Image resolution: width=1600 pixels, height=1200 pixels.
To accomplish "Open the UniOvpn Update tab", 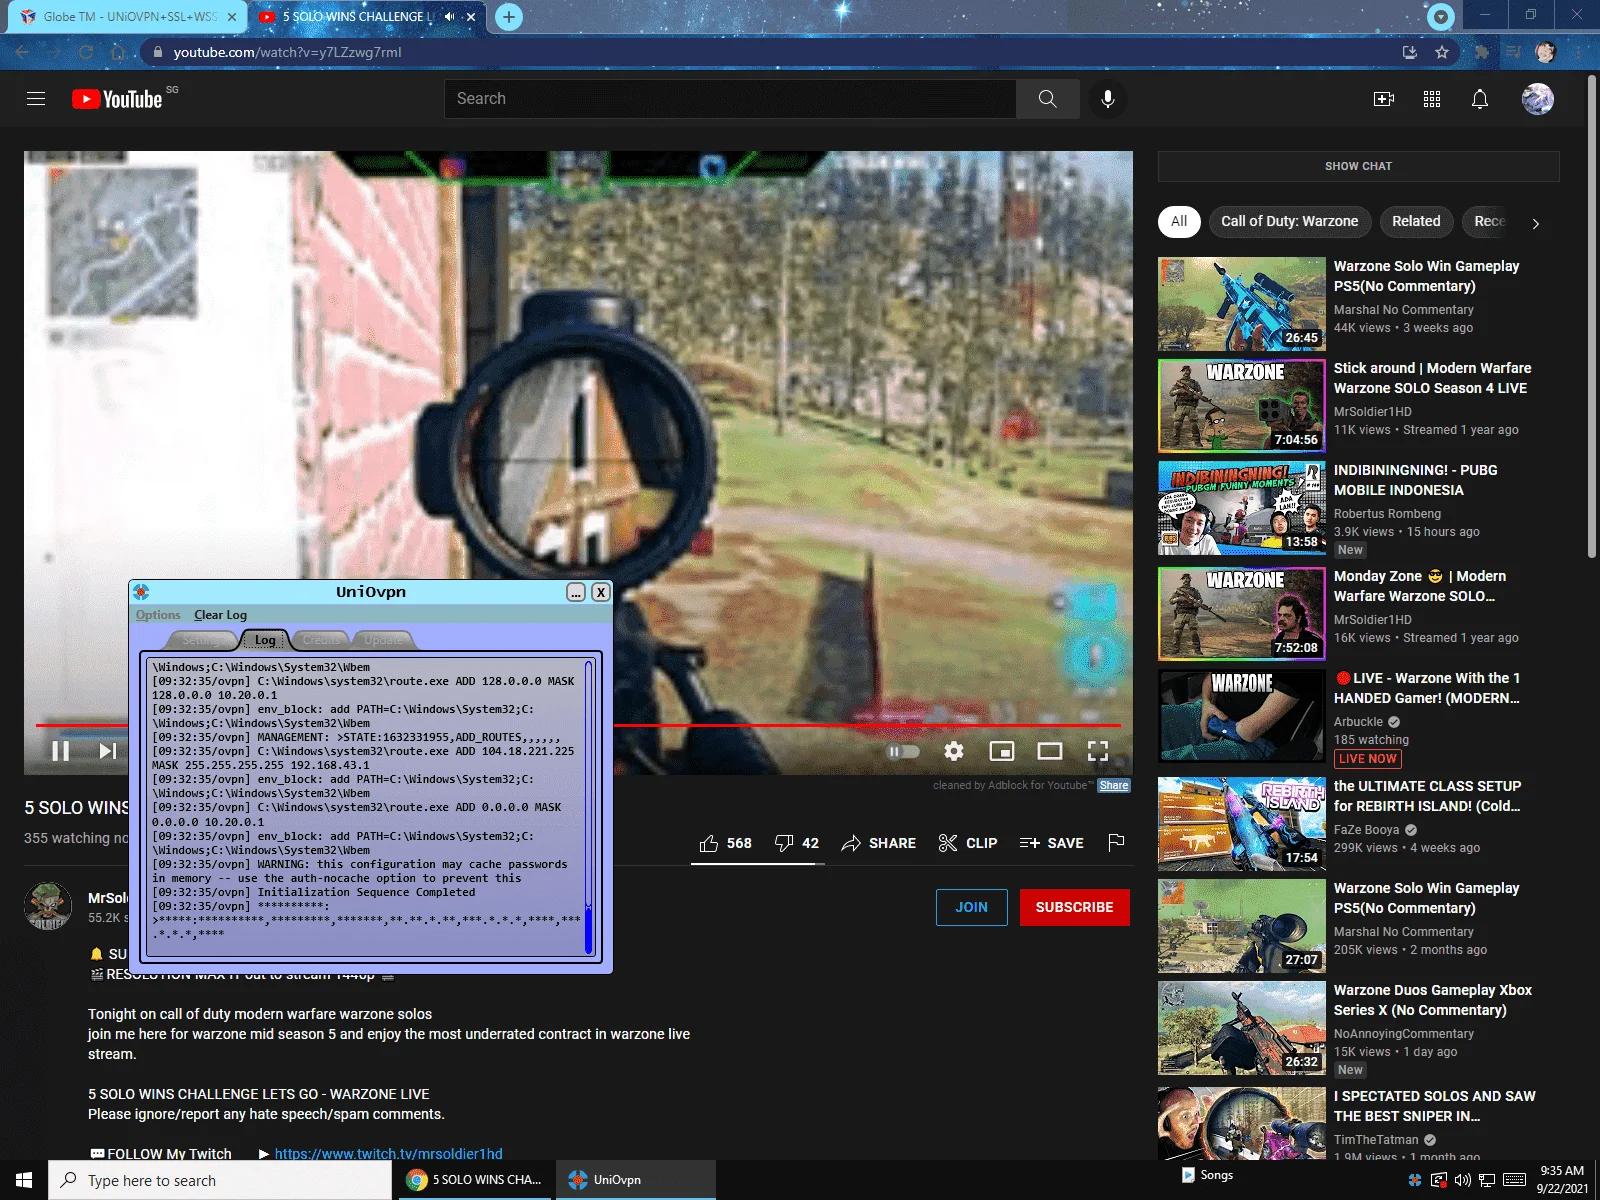I will coord(383,640).
